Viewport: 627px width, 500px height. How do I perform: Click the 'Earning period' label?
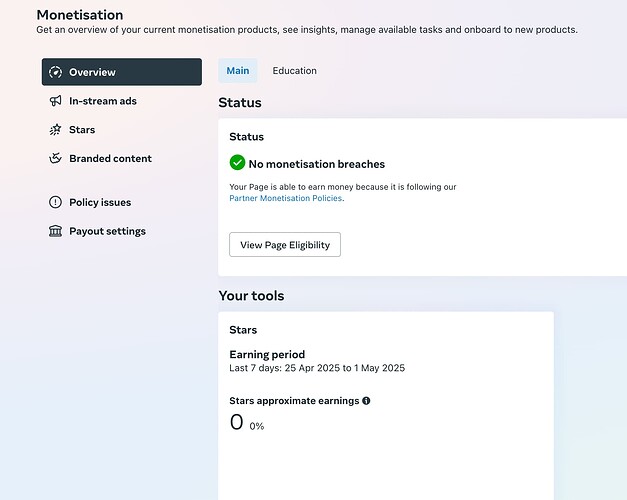click(x=267, y=354)
